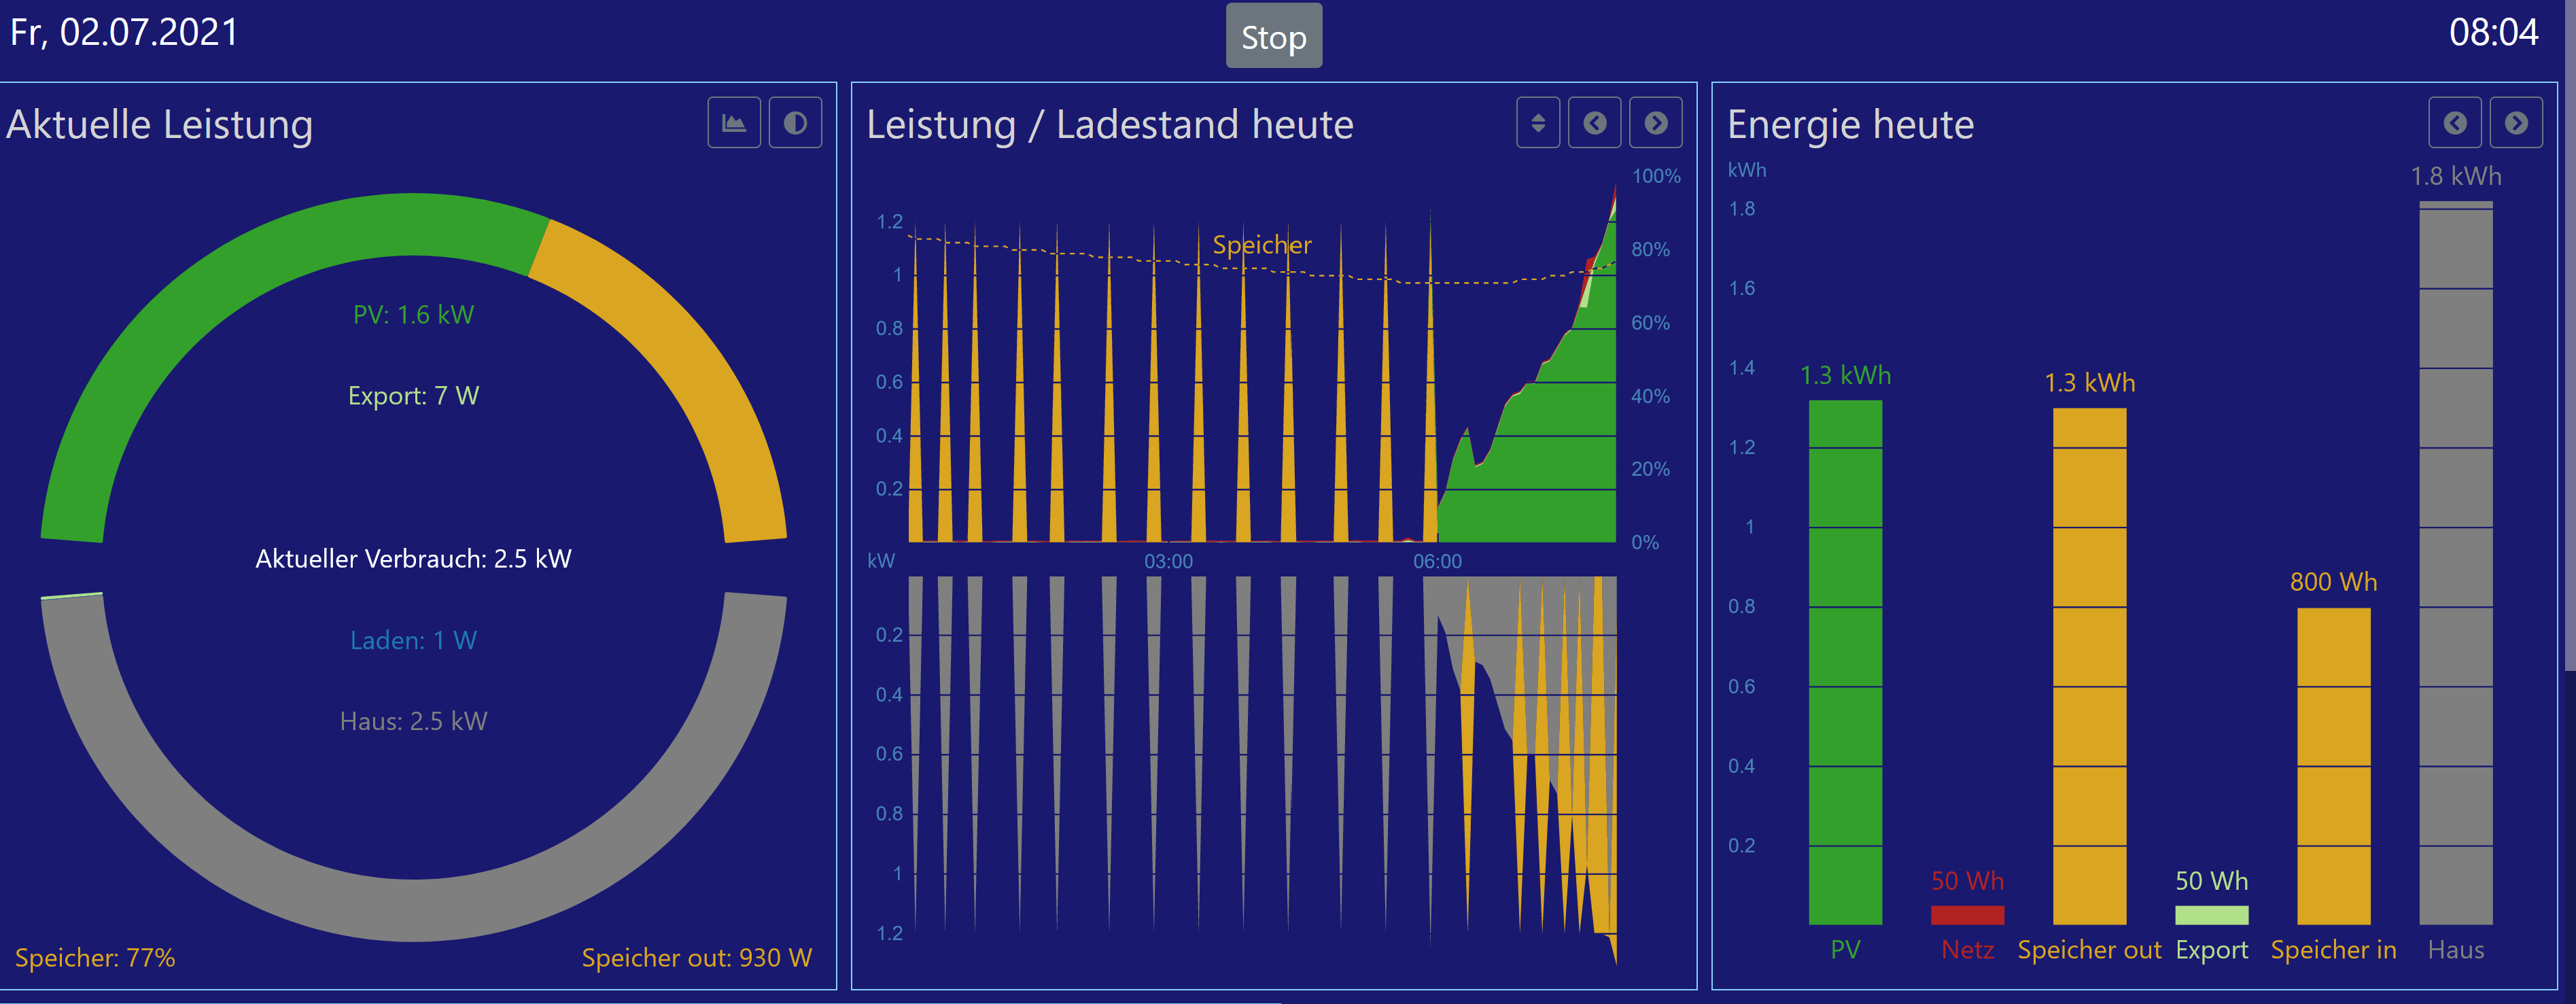This screenshot has height=1004, width=2576.
Task: Click the gray Haus arc in the gauge
Action: click(413, 908)
